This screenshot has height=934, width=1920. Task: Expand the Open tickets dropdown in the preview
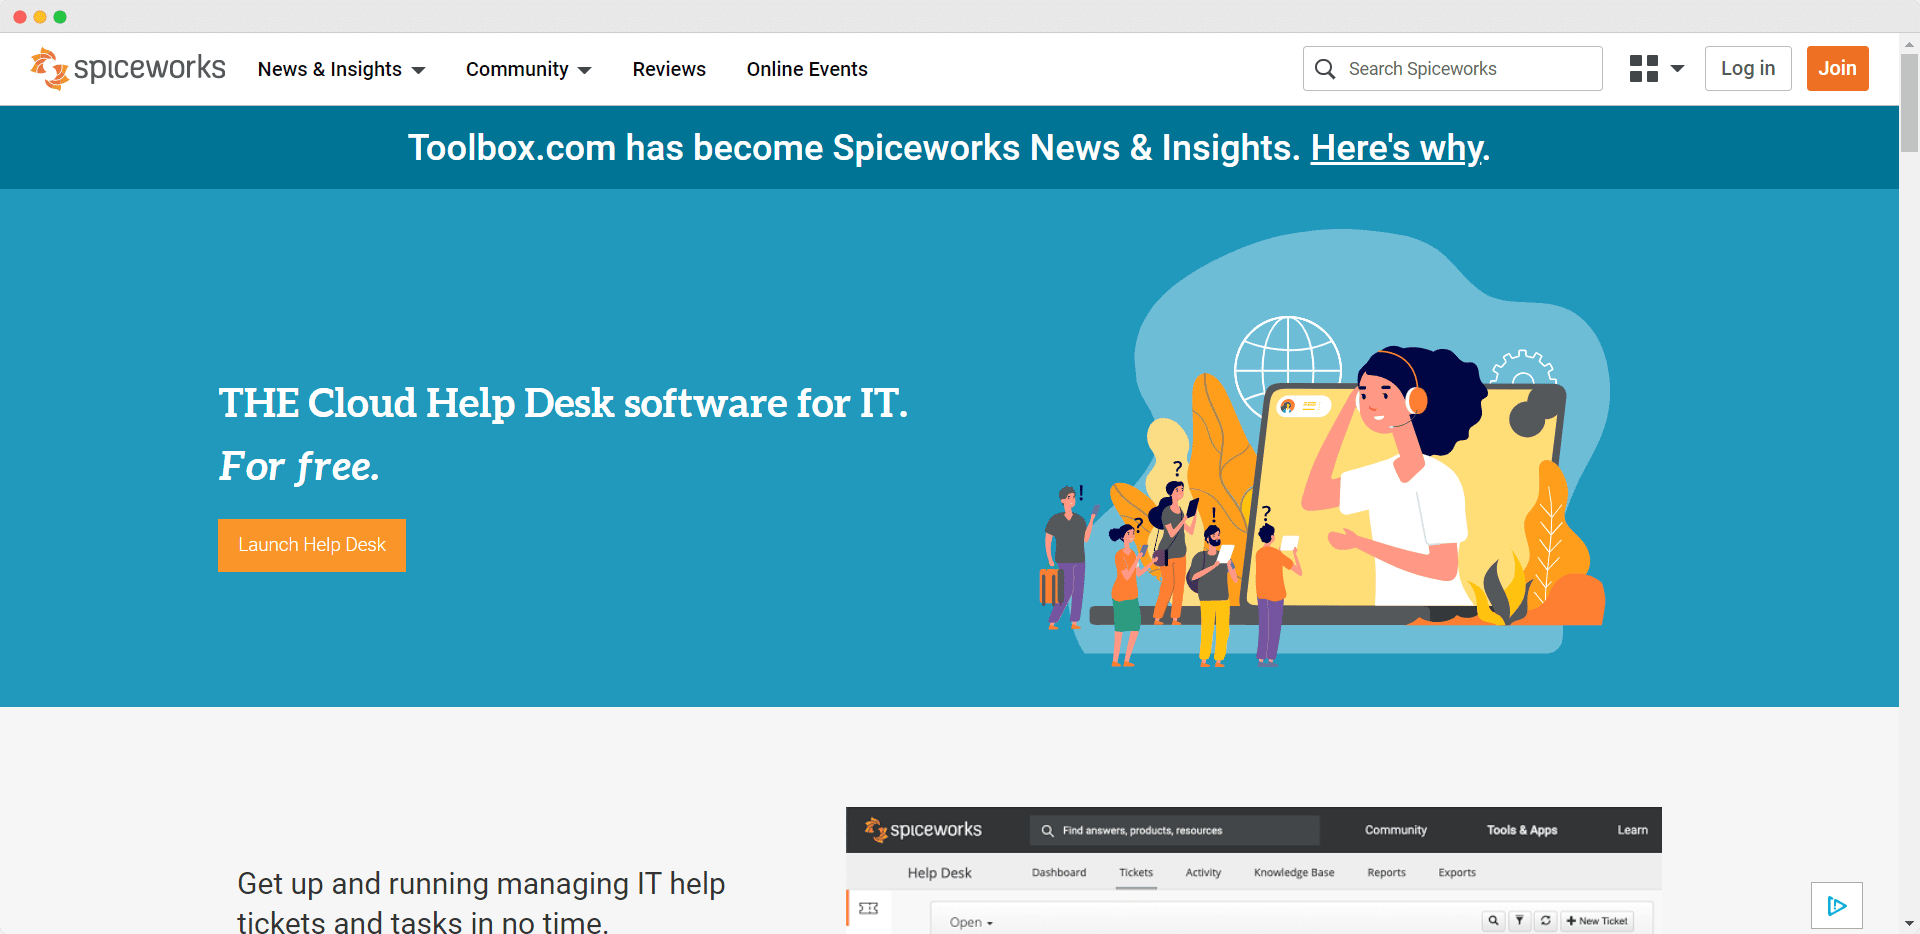tap(971, 922)
